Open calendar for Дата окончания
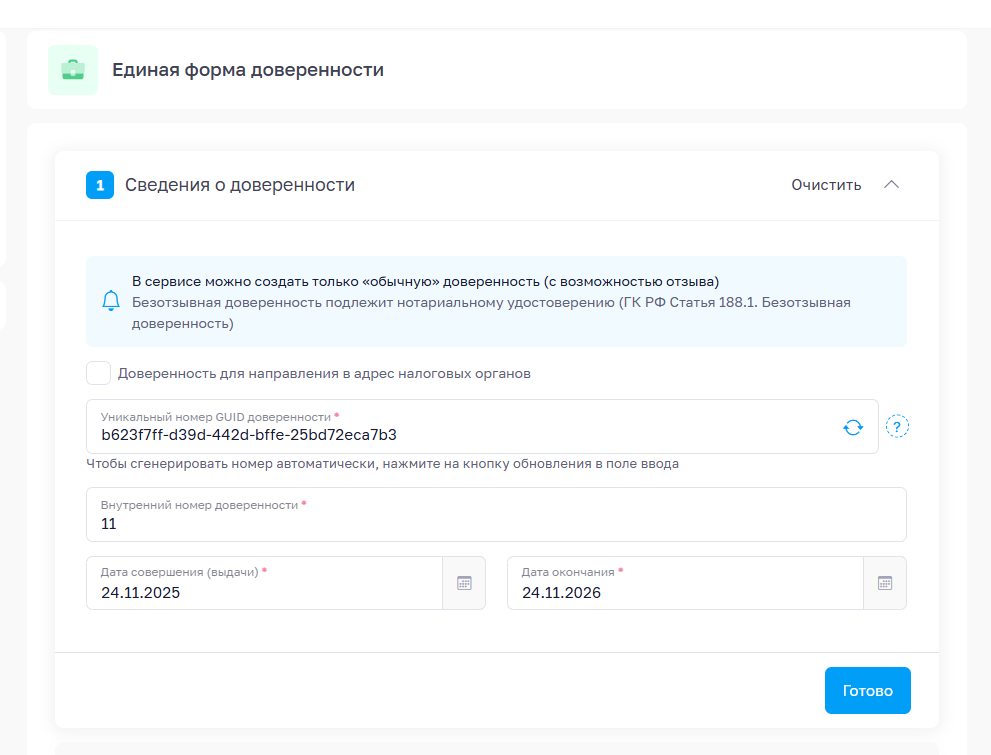Screen dimensions: 991x755 pos(885,583)
